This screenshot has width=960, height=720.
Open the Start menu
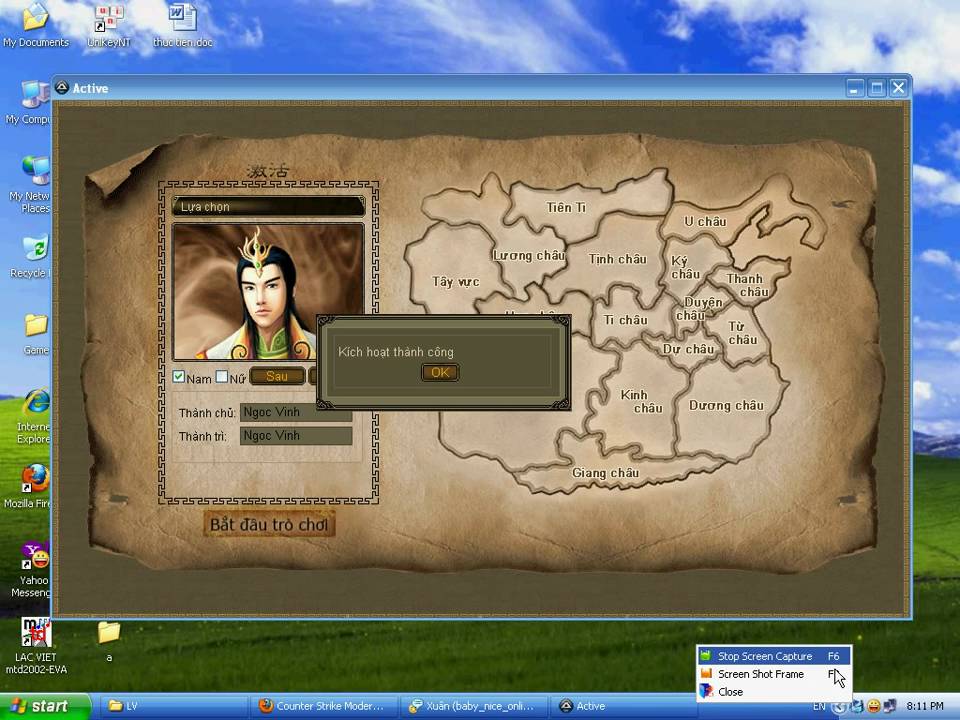[x=44, y=707]
